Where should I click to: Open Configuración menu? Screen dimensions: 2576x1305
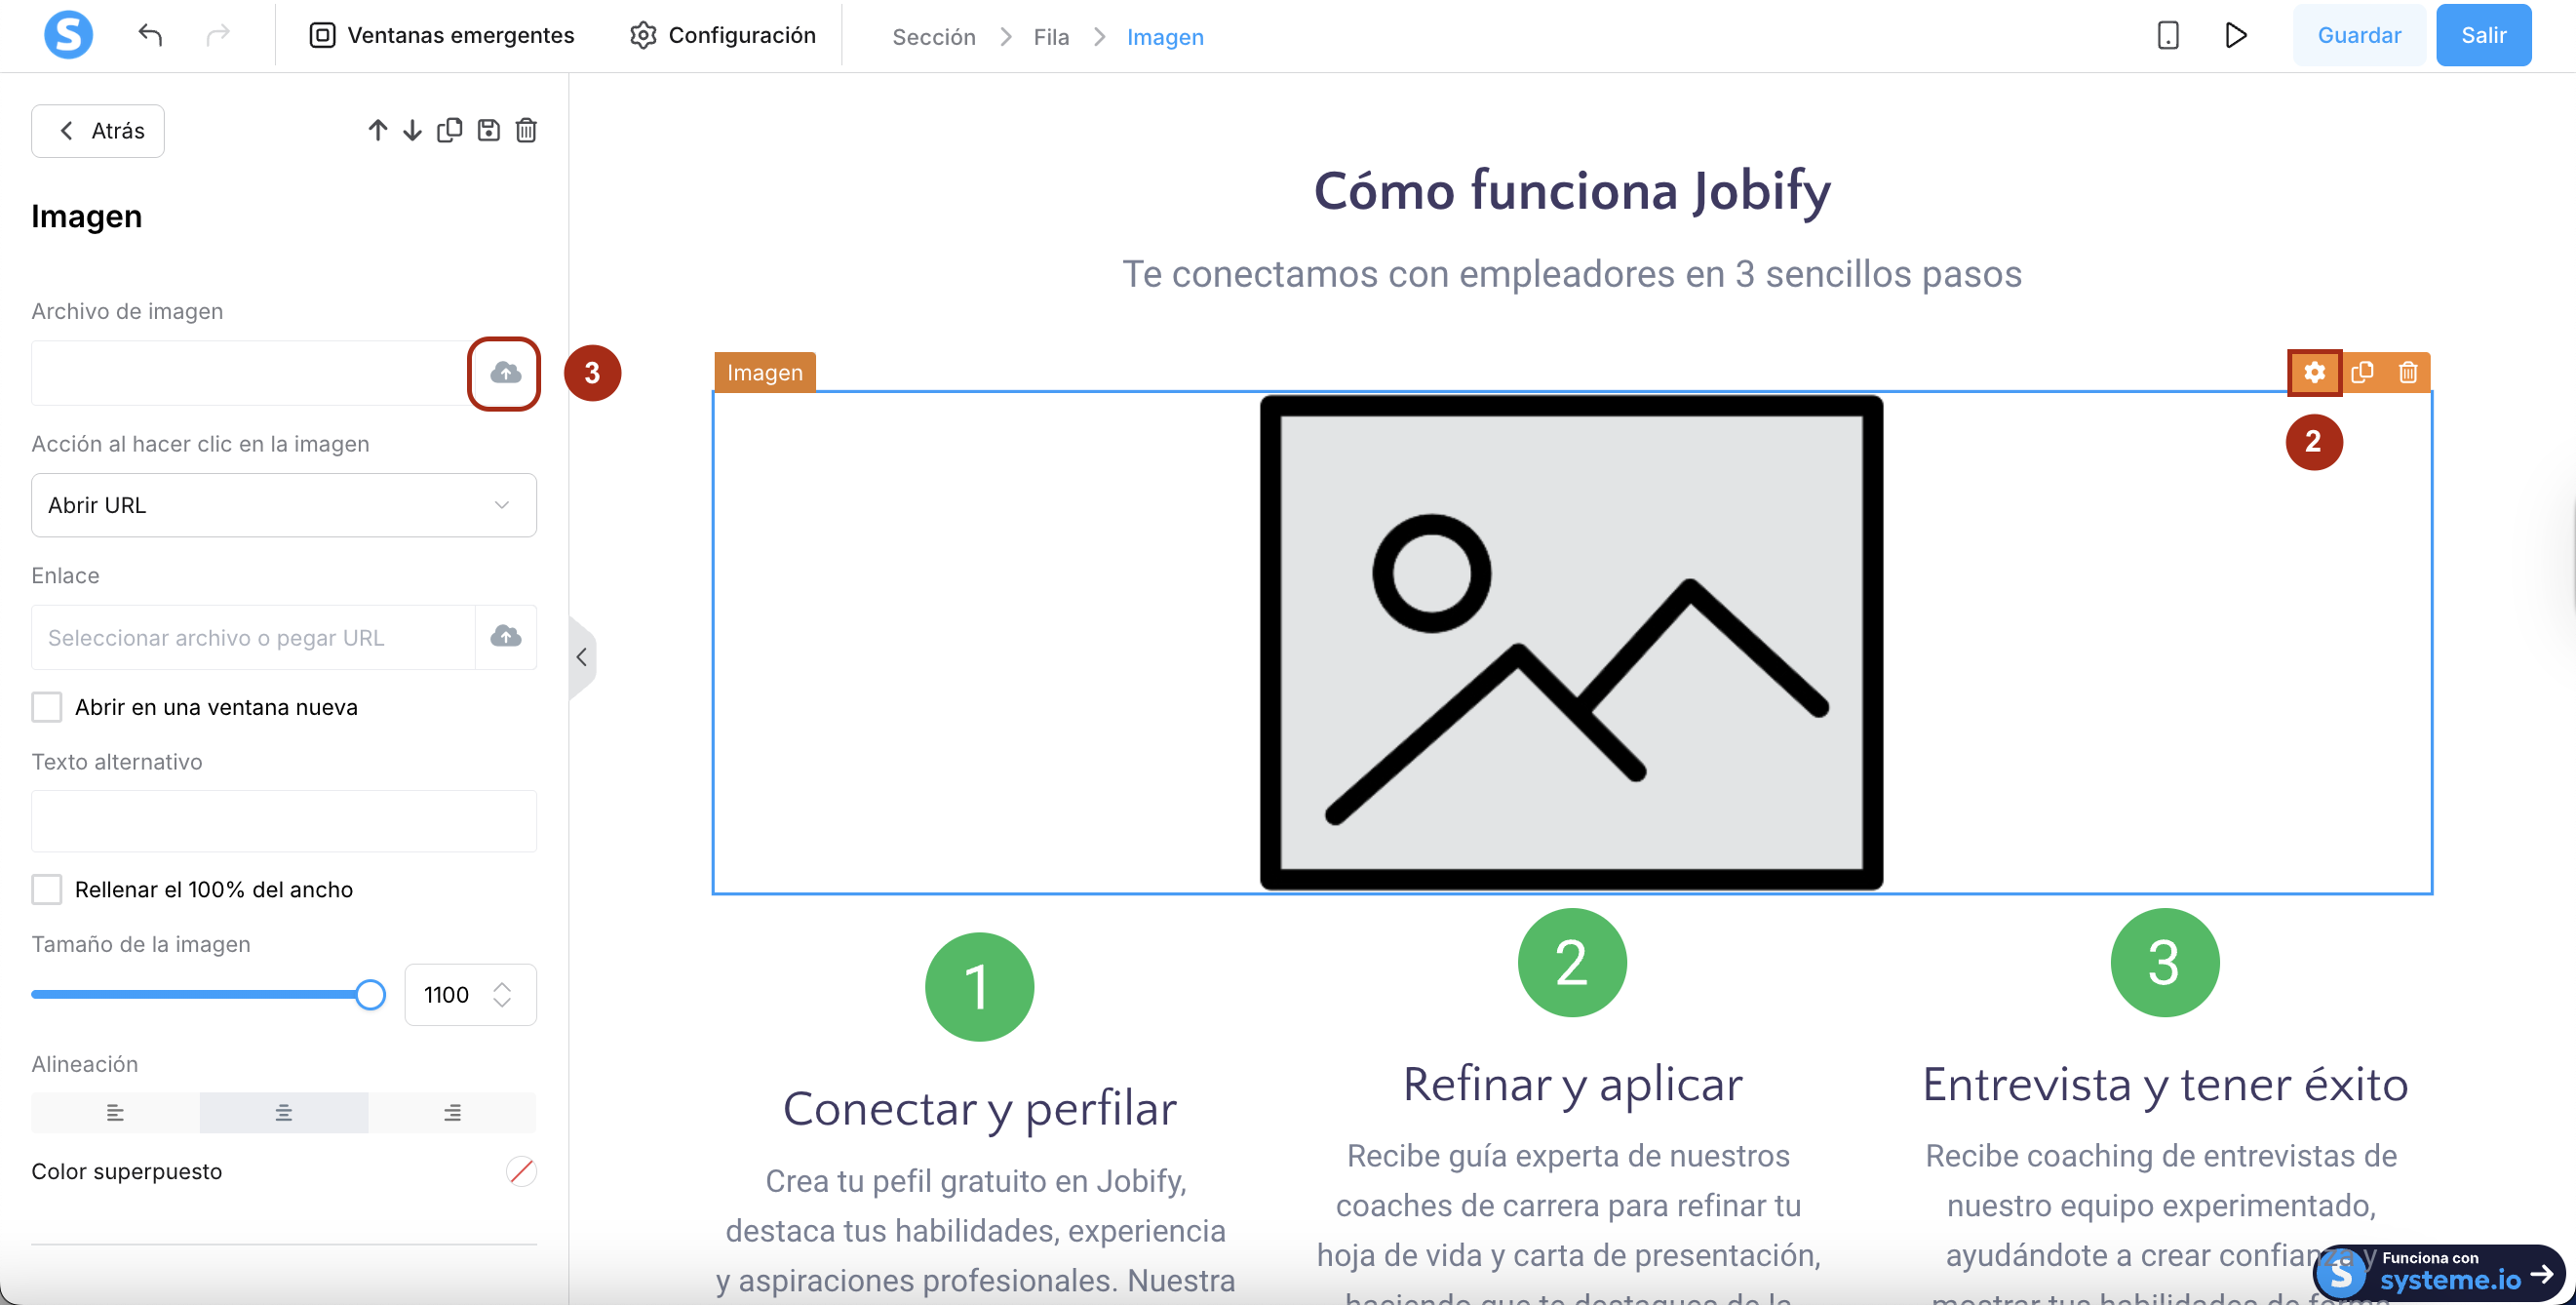pyautogui.click(x=722, y=36)
